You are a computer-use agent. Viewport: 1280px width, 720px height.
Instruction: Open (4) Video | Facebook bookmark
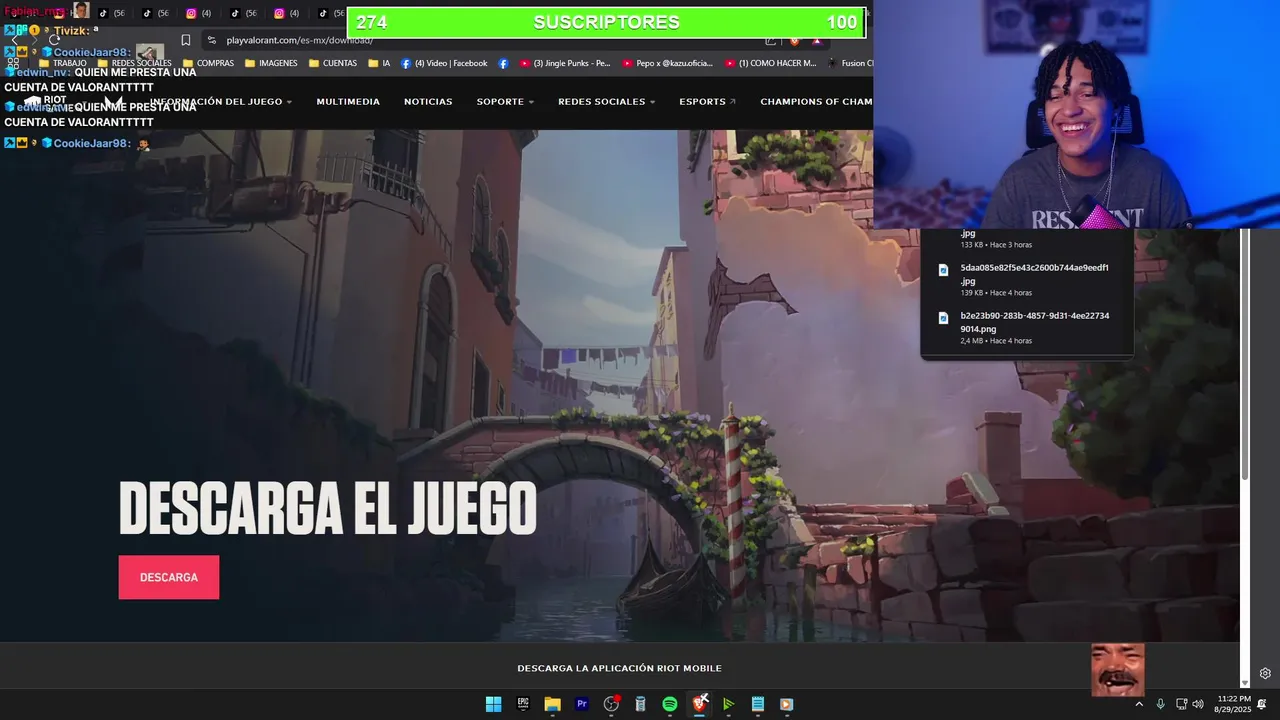point(444,63)
